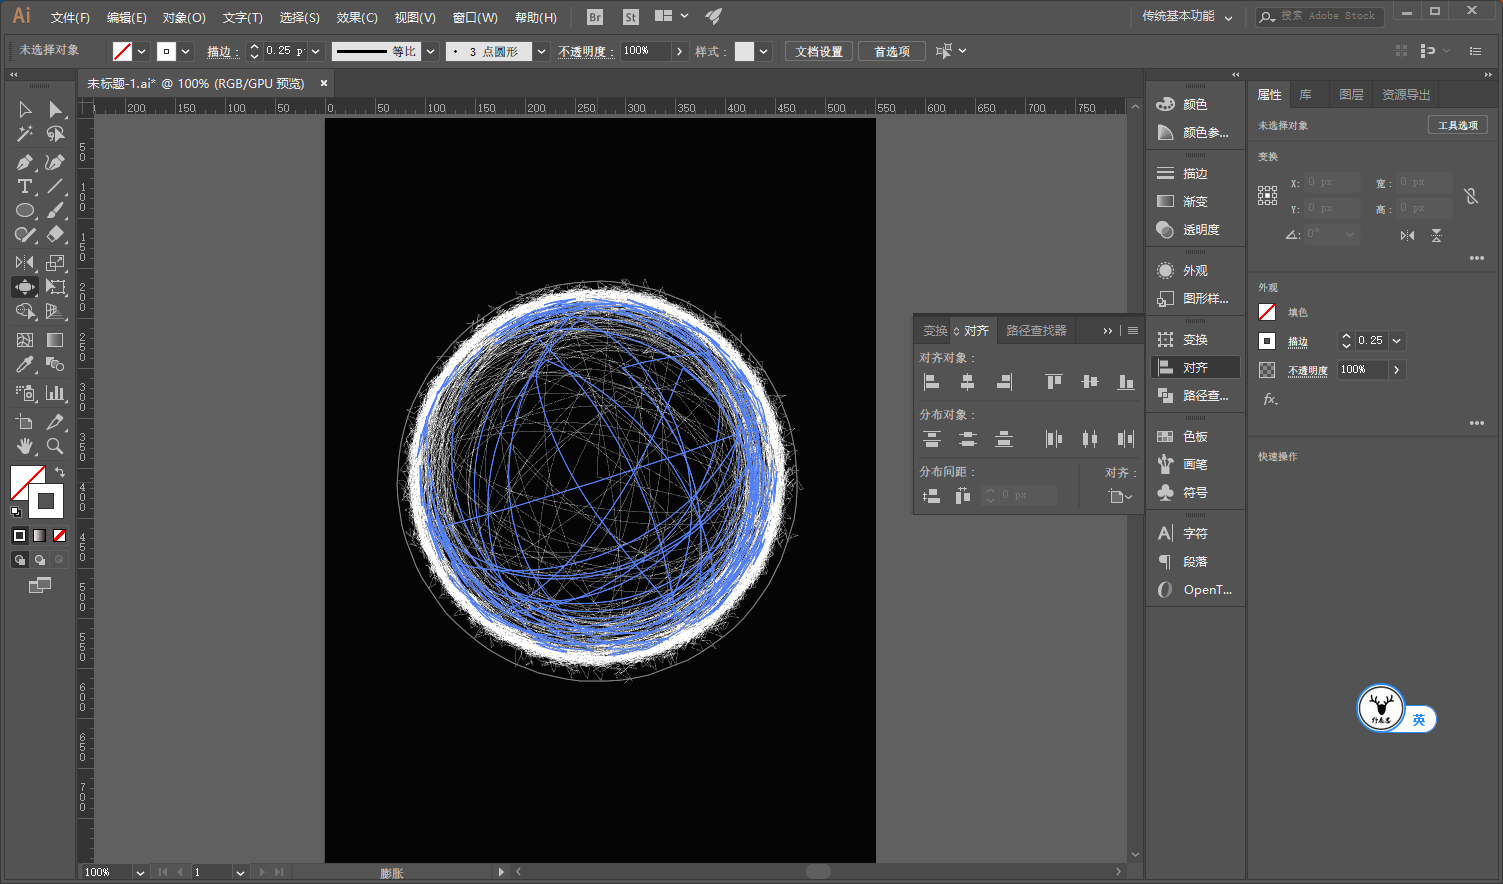
Task: Select the Lasso tool
Action: (55, 133)
